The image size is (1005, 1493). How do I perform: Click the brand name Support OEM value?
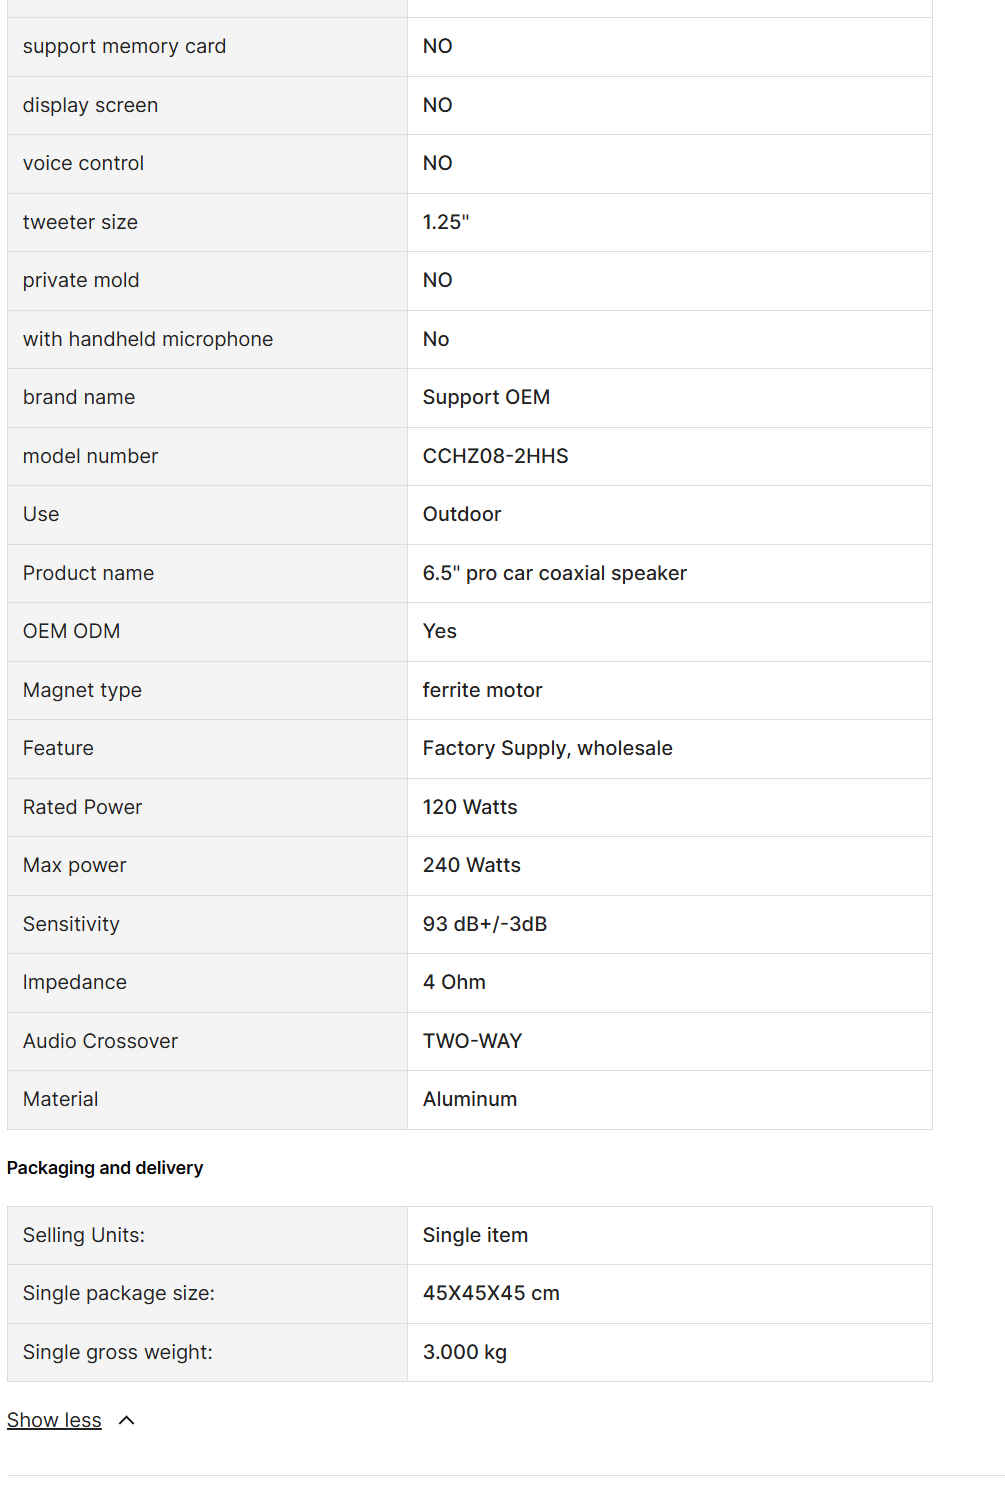pos(486,397)
